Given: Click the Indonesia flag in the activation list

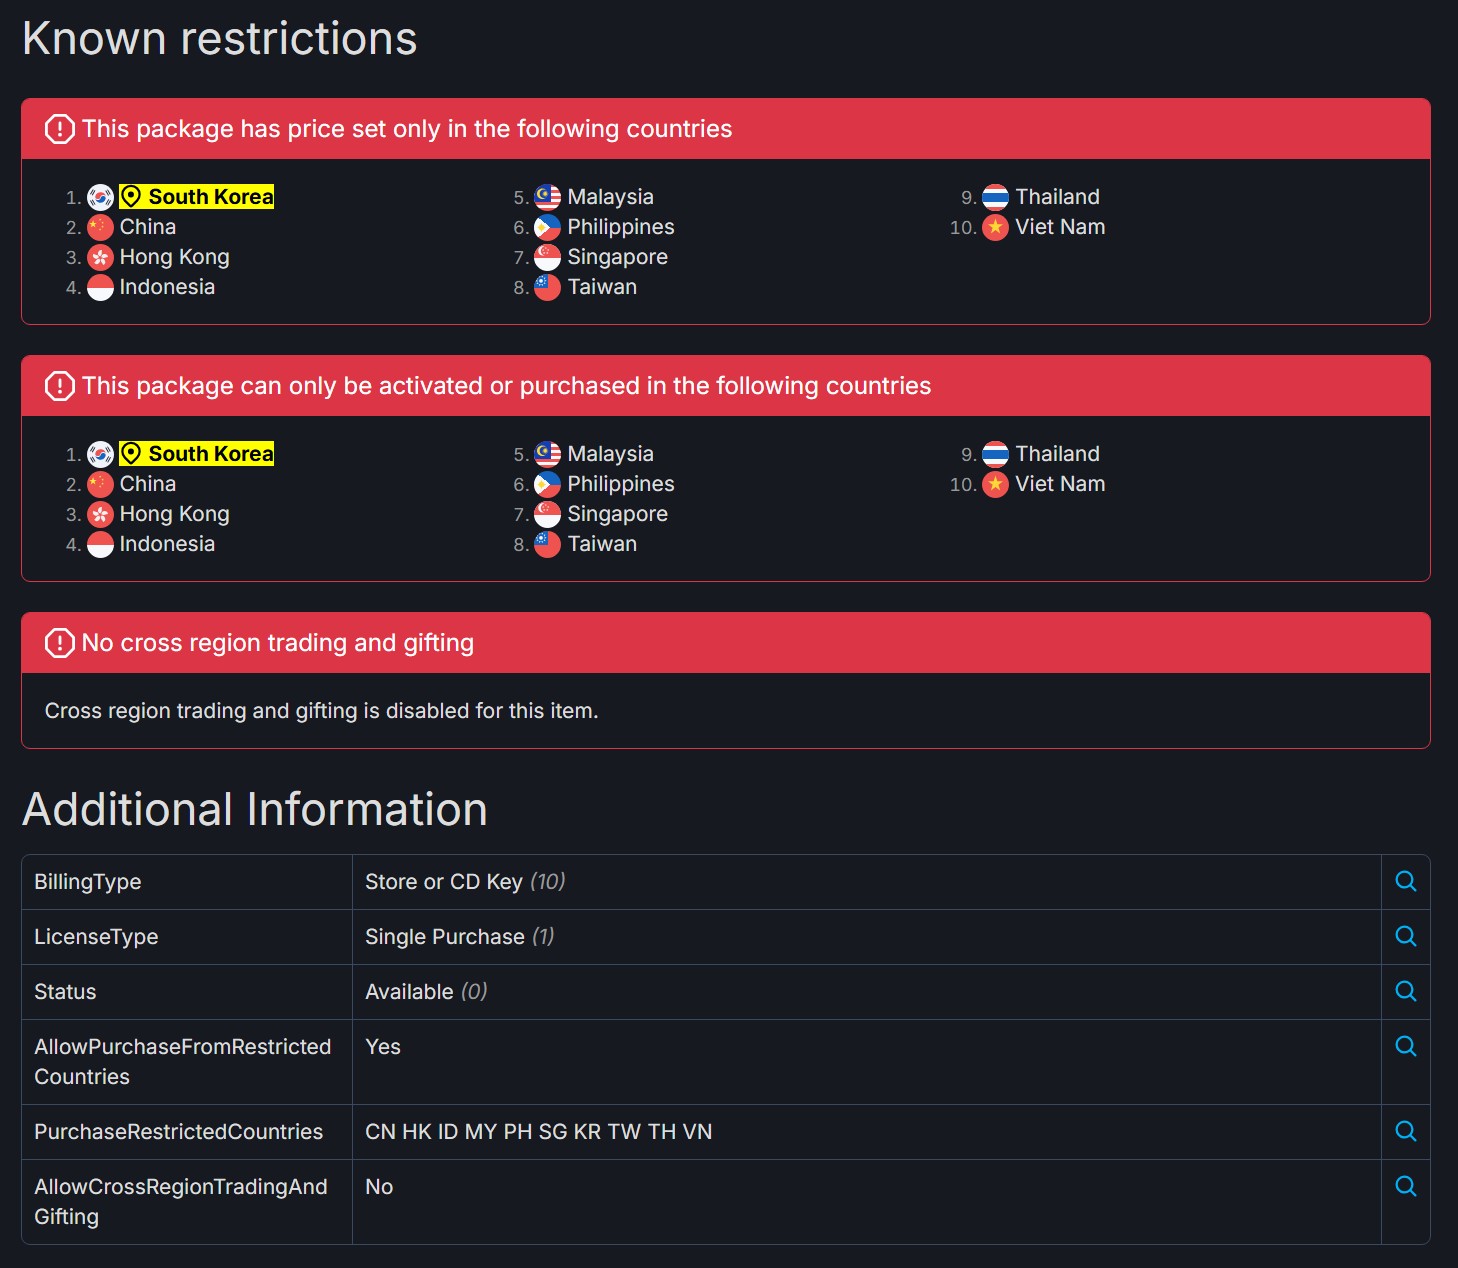Looking at the screenshot, I should pos(100,544).
